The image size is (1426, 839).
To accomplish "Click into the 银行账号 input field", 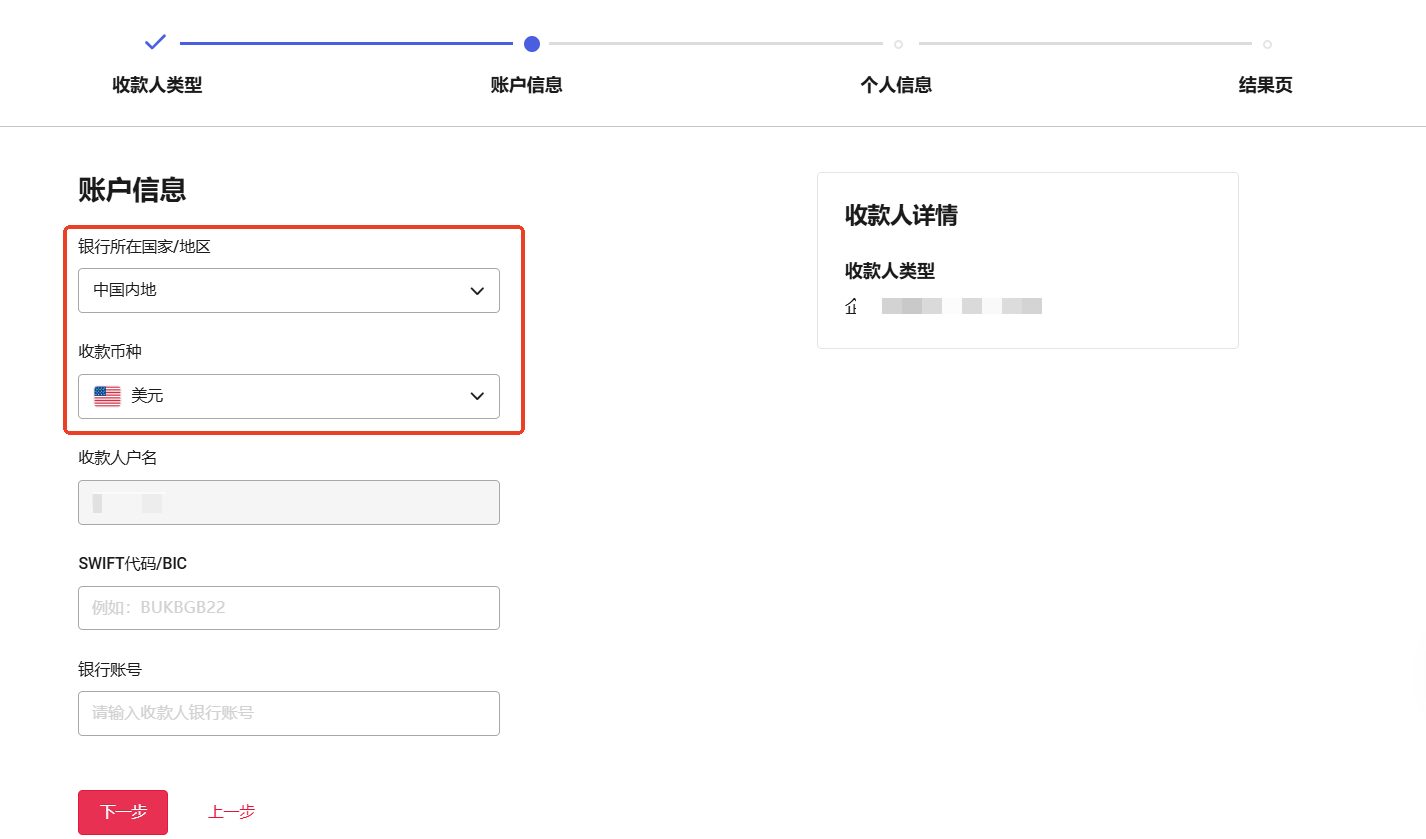I will 288,713.
